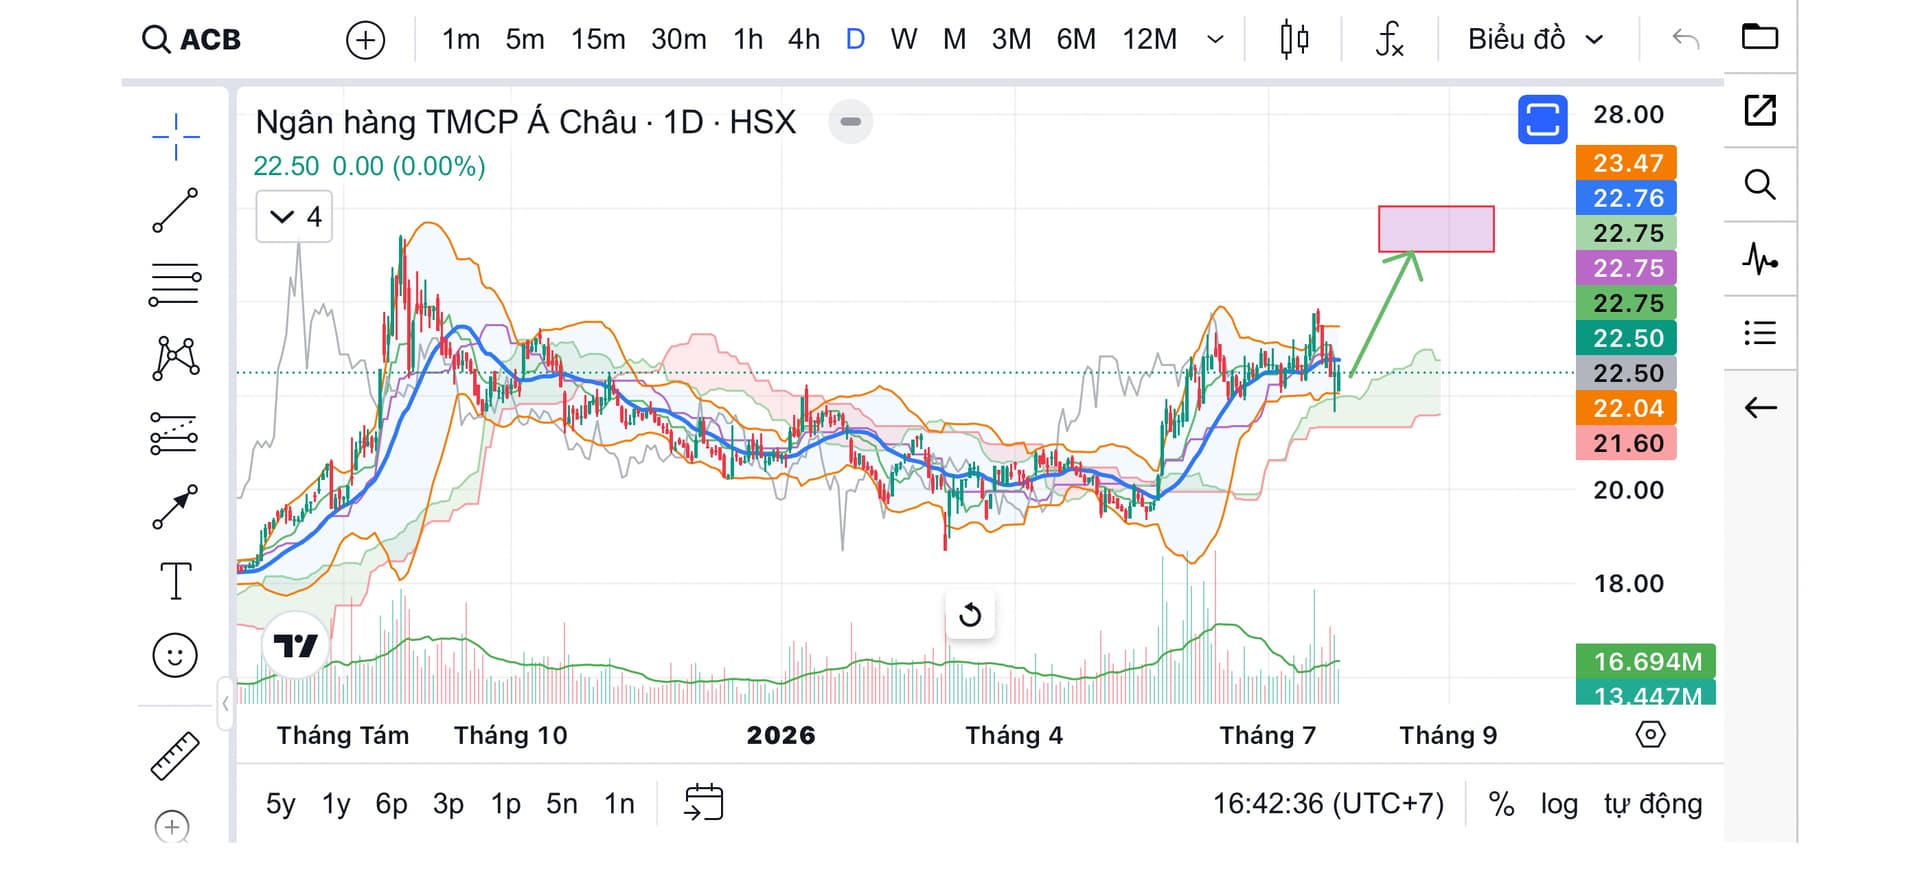Select the 6p date range
Viewport: 1920px width, 886px height.
click(391, 804)
